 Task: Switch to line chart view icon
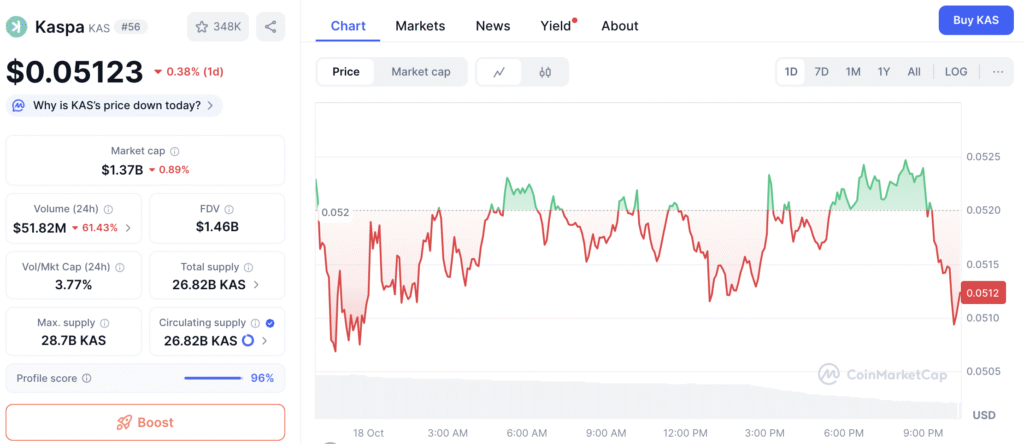click(x=500, y=72)
